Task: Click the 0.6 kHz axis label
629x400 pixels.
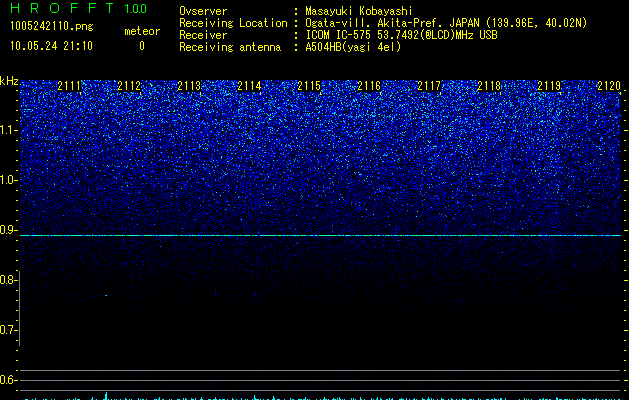Action: 8,380
